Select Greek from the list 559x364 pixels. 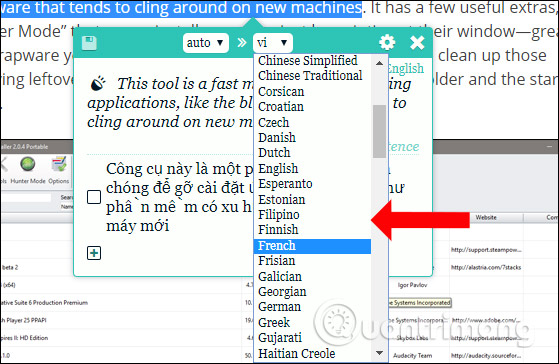pyautogui.click(x=312, y=322)
